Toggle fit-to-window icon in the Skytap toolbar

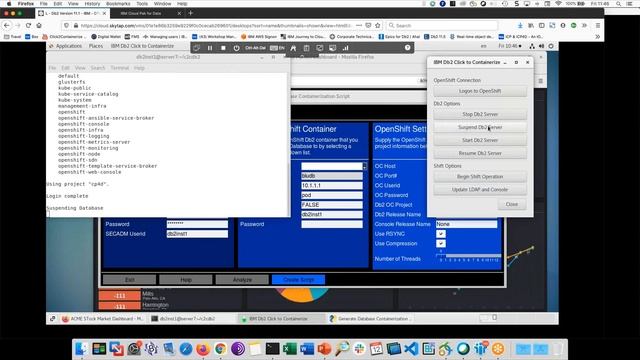pos(320,48)
